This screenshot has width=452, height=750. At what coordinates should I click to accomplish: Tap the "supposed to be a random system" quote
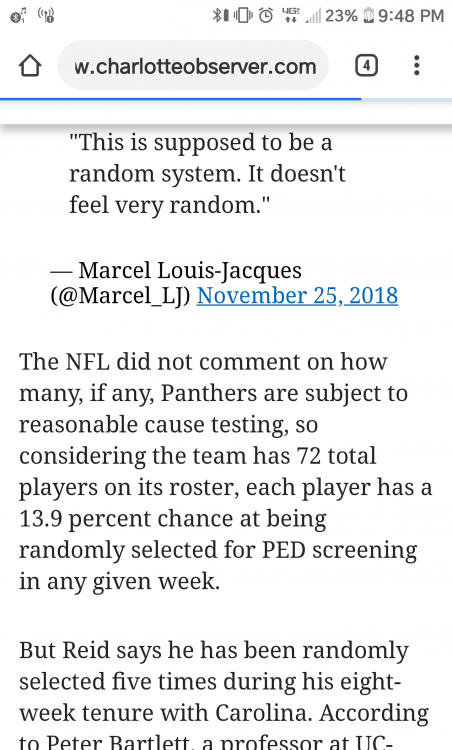[207, 174]
